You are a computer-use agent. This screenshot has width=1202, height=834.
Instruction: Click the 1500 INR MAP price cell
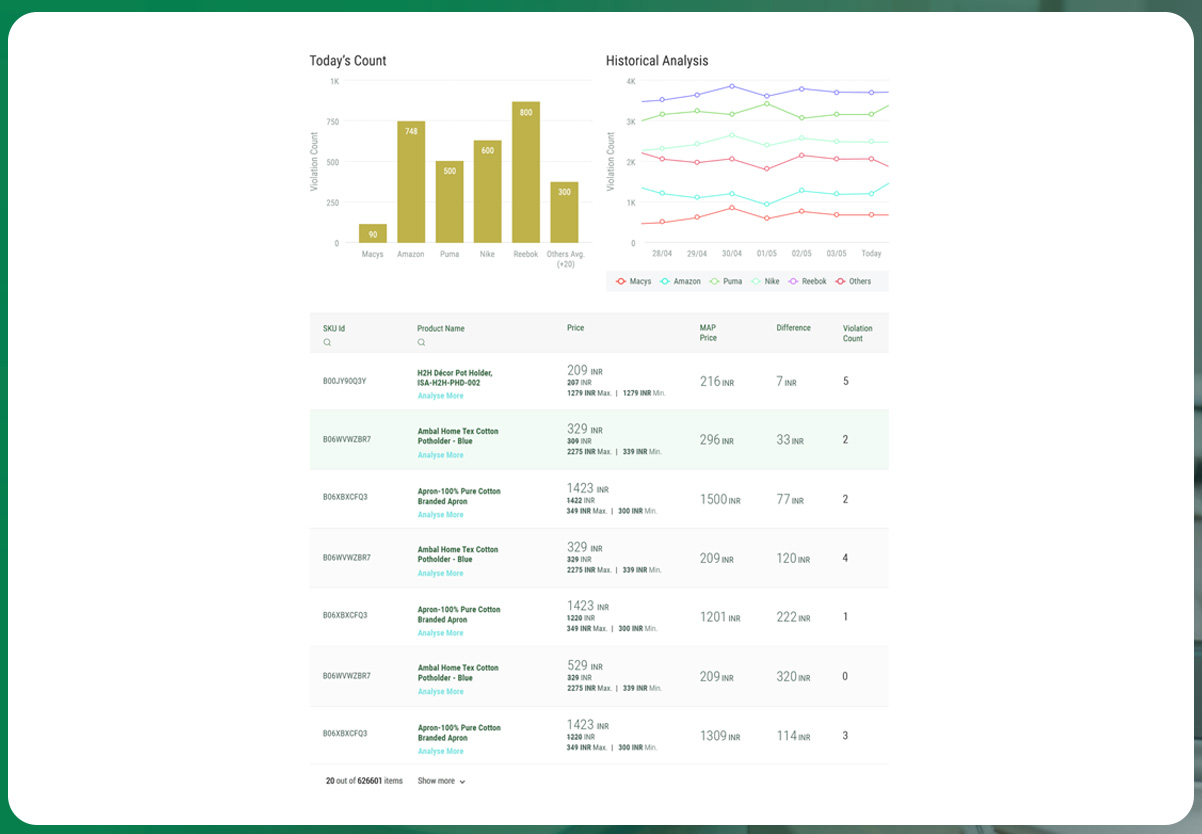click(720, 499)
